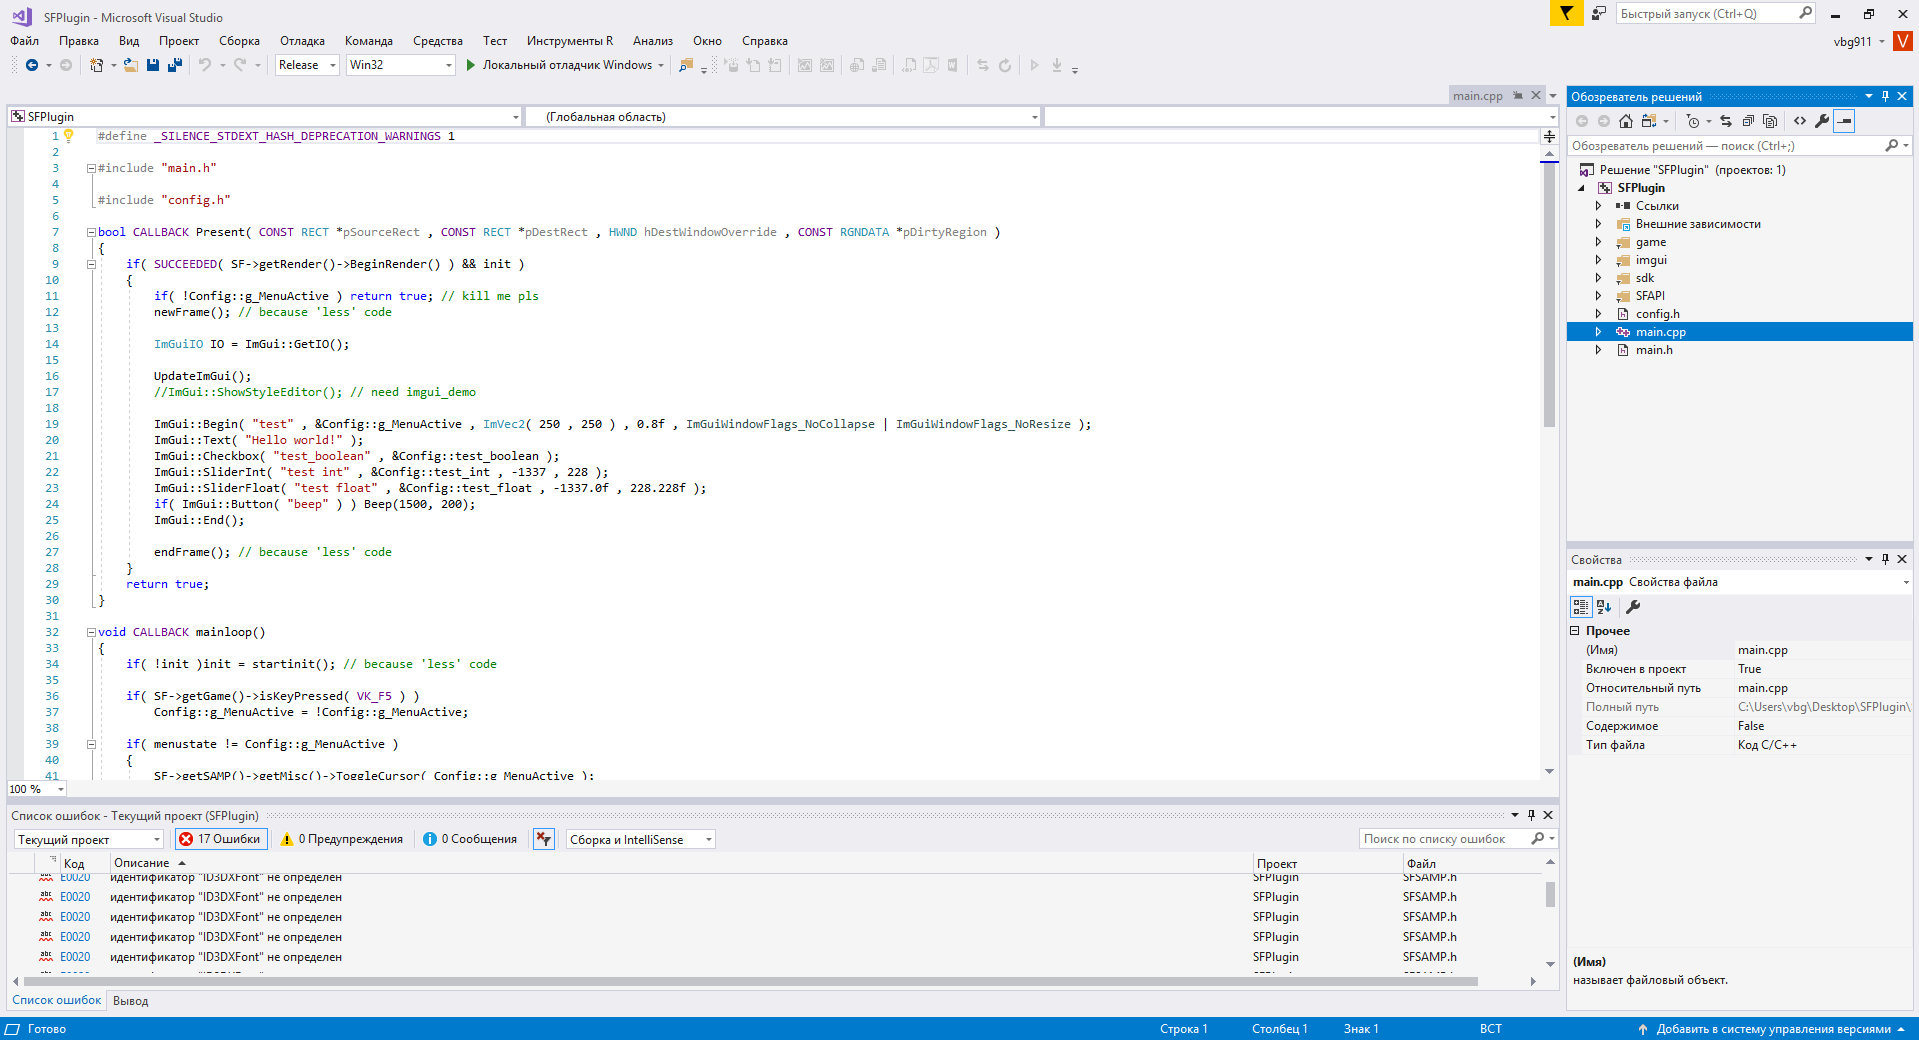Open the Сборка menu

240,41
